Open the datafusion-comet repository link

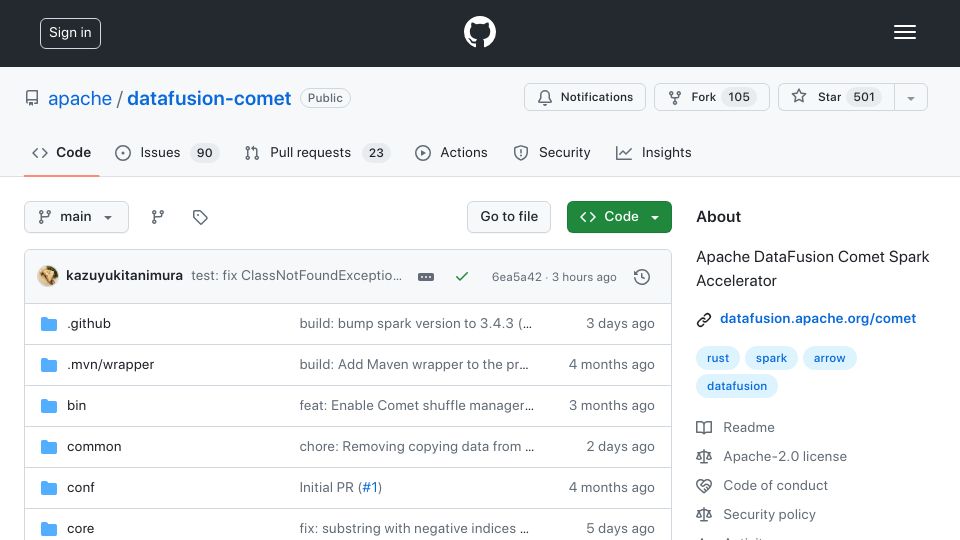coord(209,98)
